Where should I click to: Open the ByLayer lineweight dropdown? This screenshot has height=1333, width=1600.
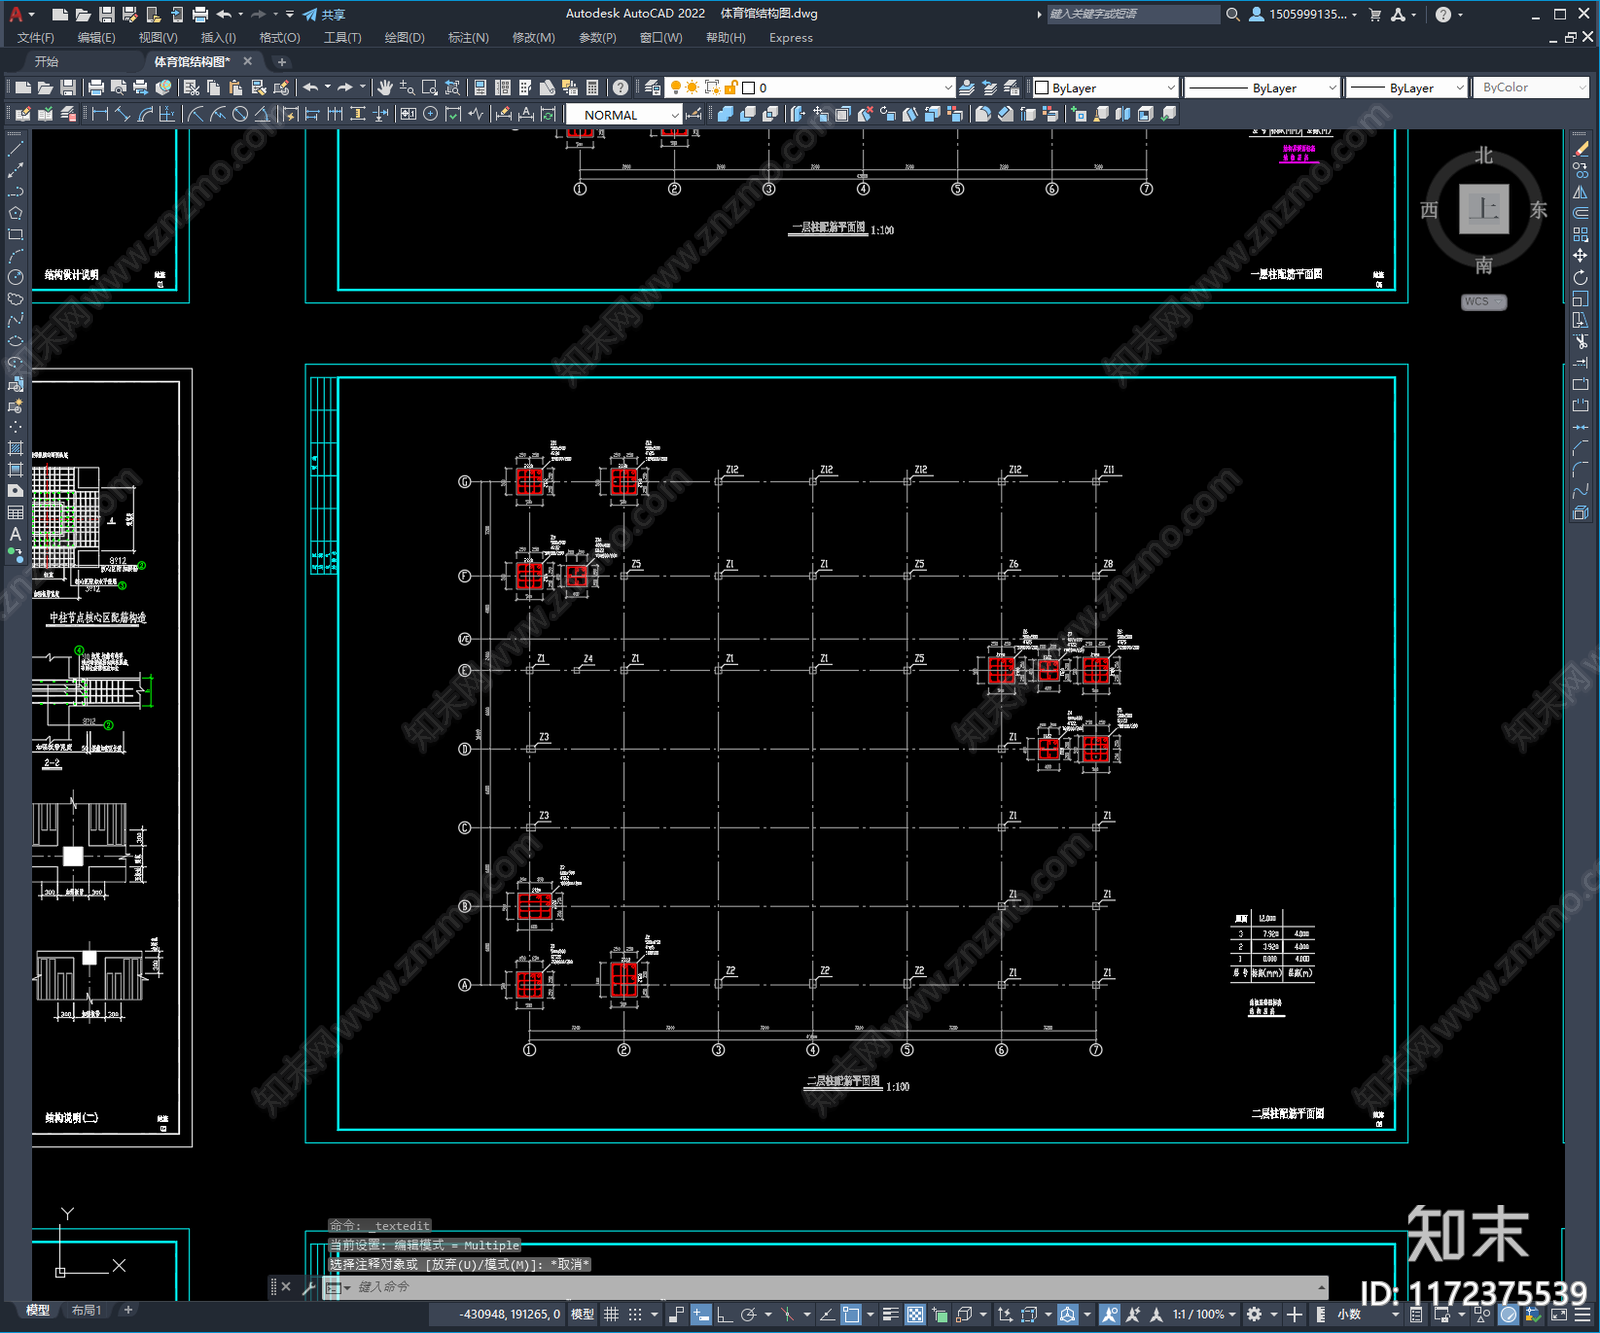[x=1407, y=88]
